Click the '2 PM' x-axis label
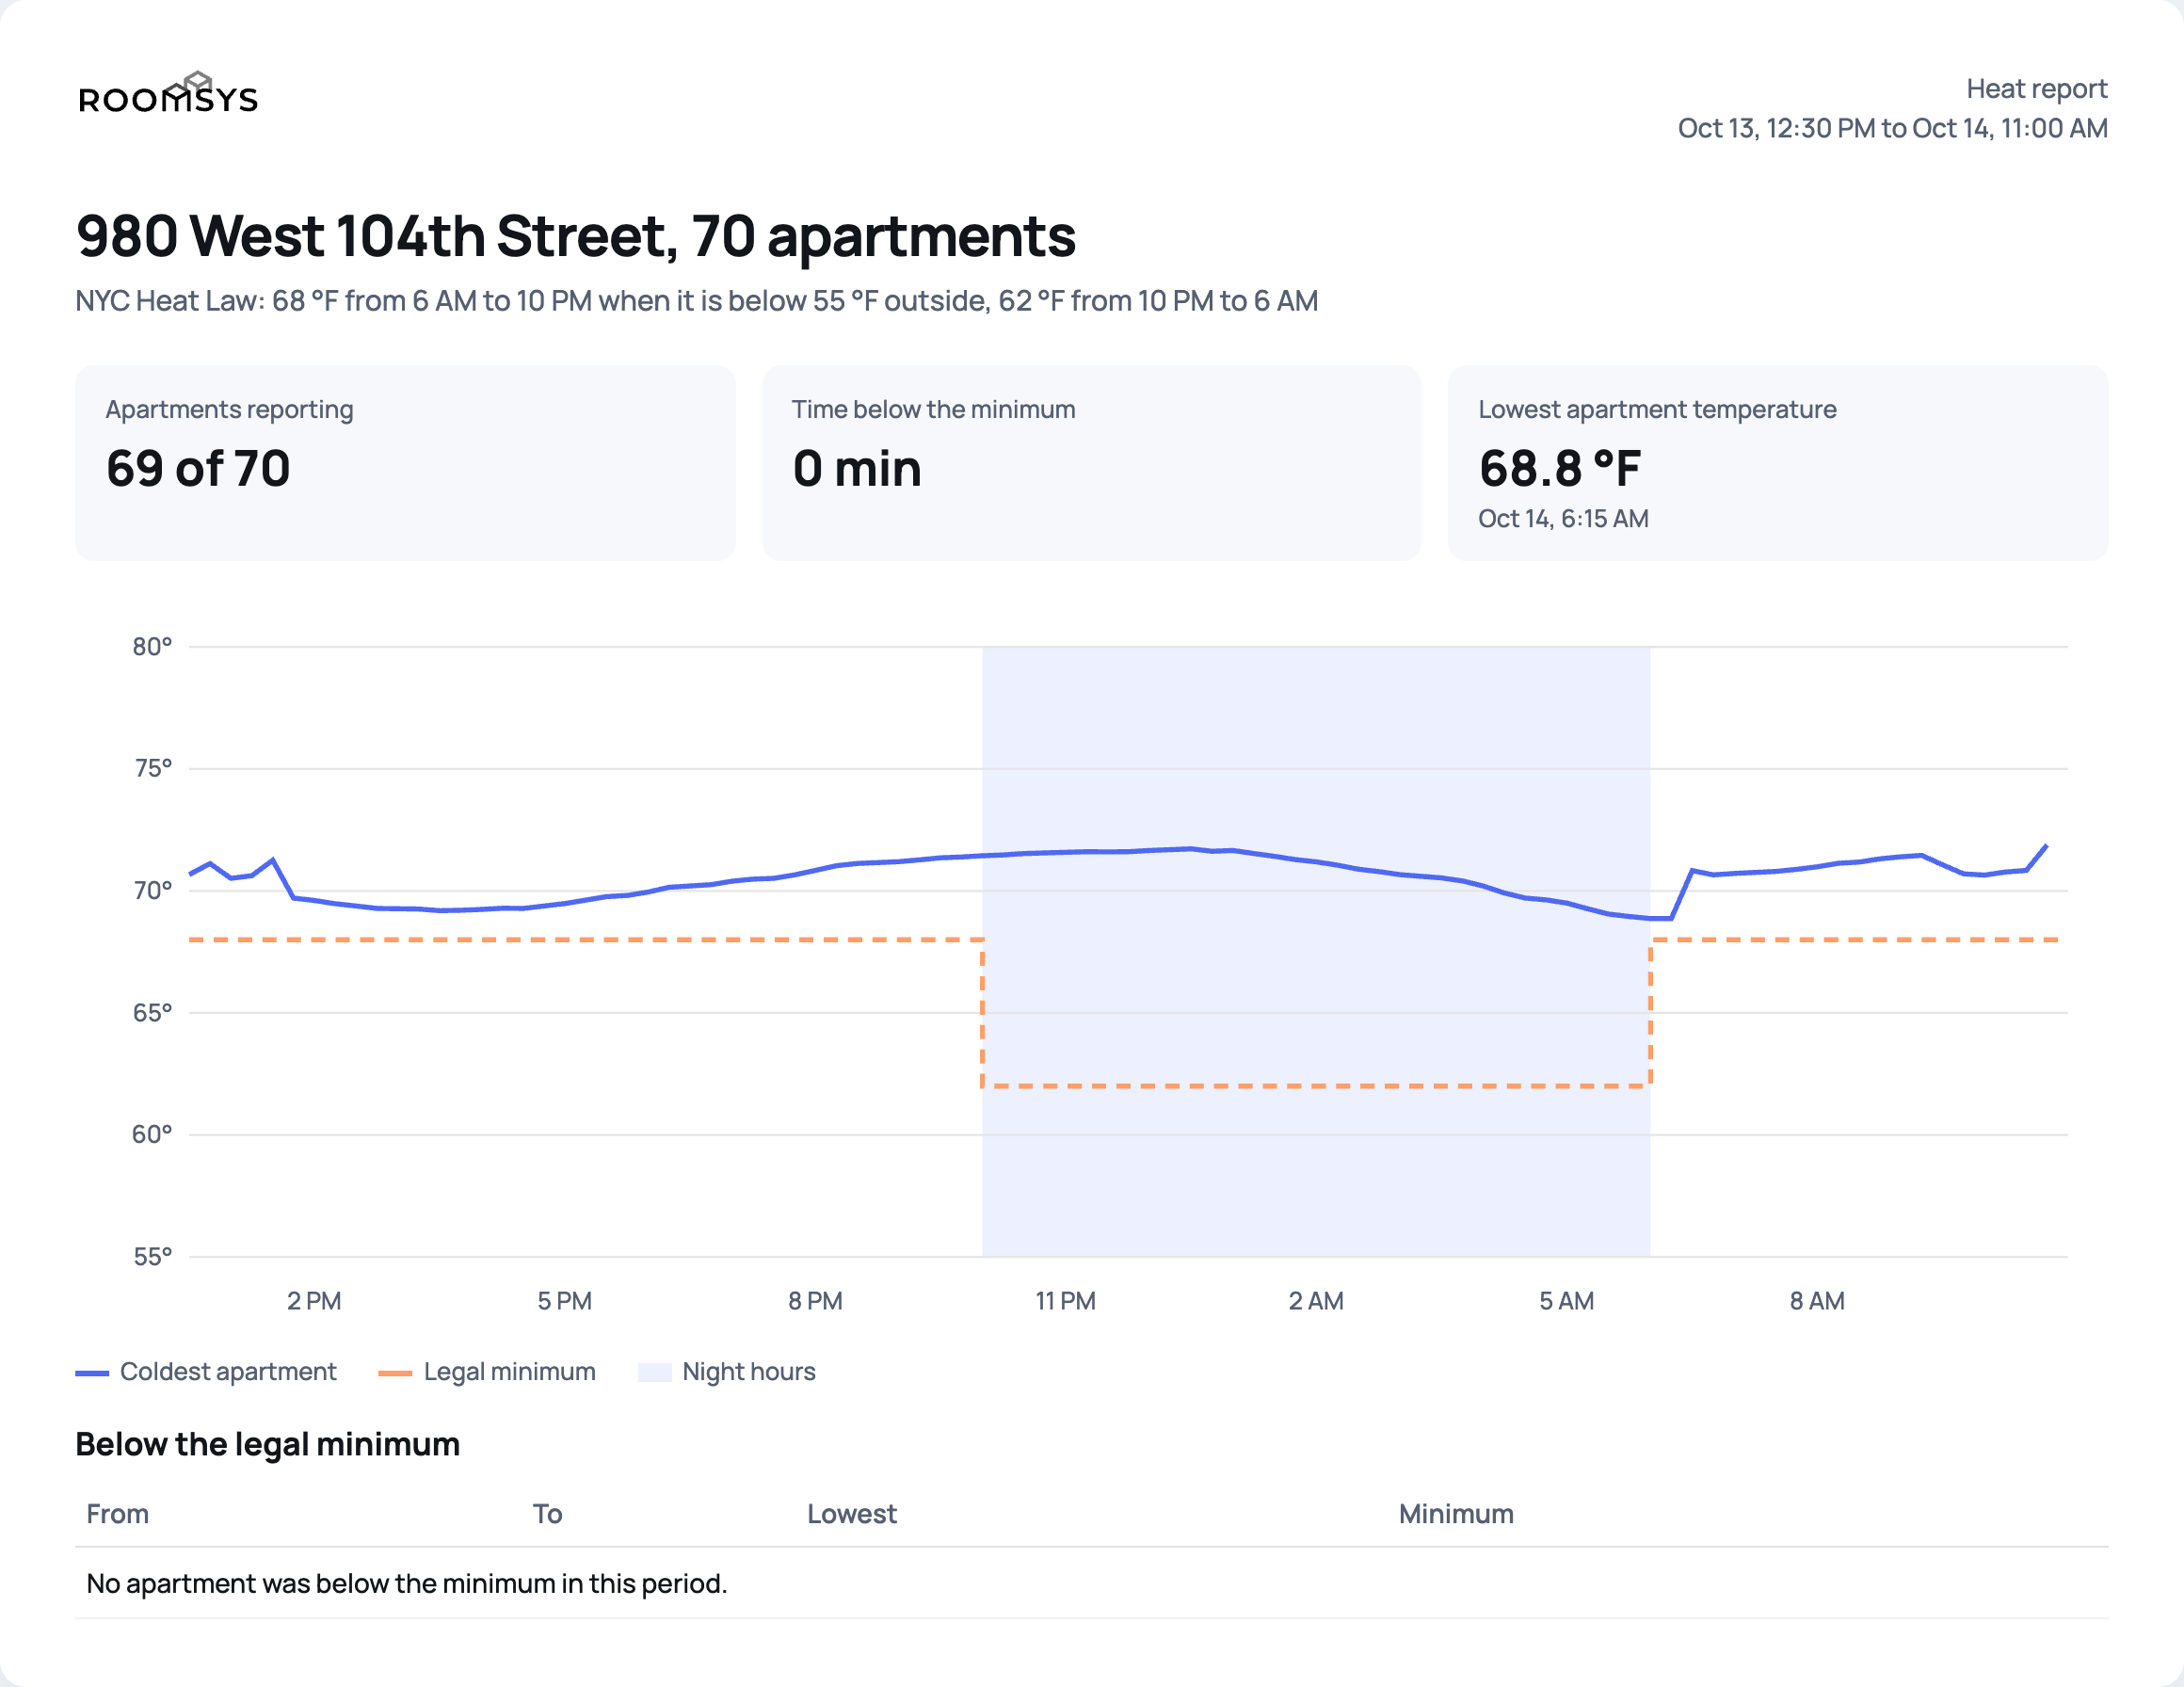 click(314, 1301)
